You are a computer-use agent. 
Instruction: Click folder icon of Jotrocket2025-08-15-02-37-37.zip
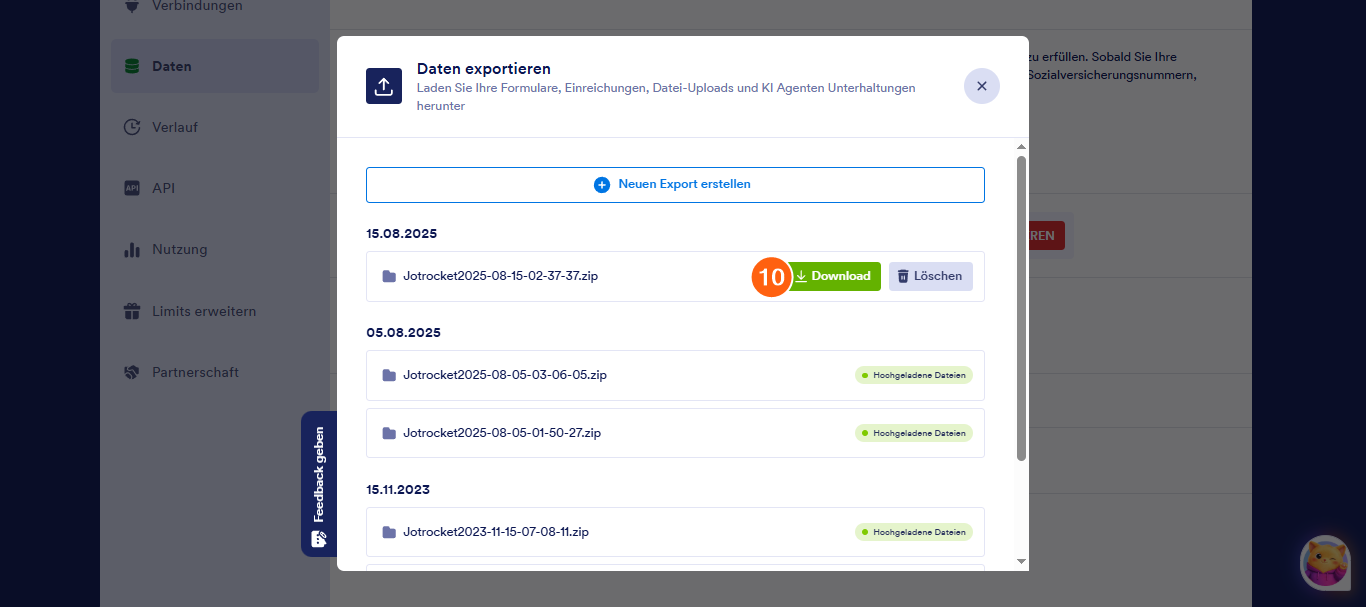coord(389,276)
